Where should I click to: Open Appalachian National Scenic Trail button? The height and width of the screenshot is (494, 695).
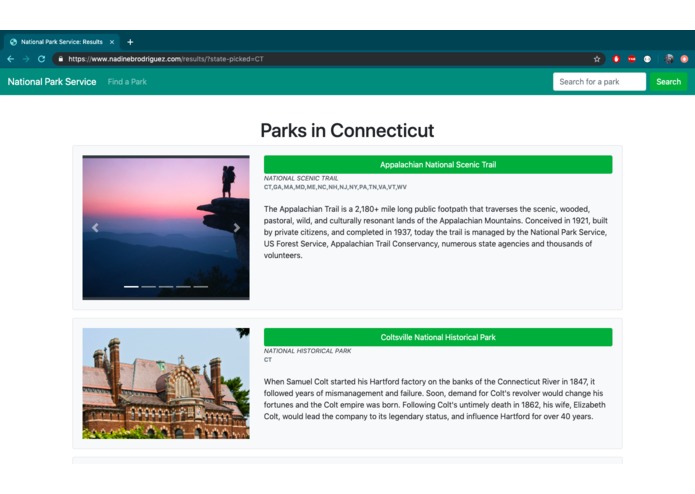[x=438, y=164]
